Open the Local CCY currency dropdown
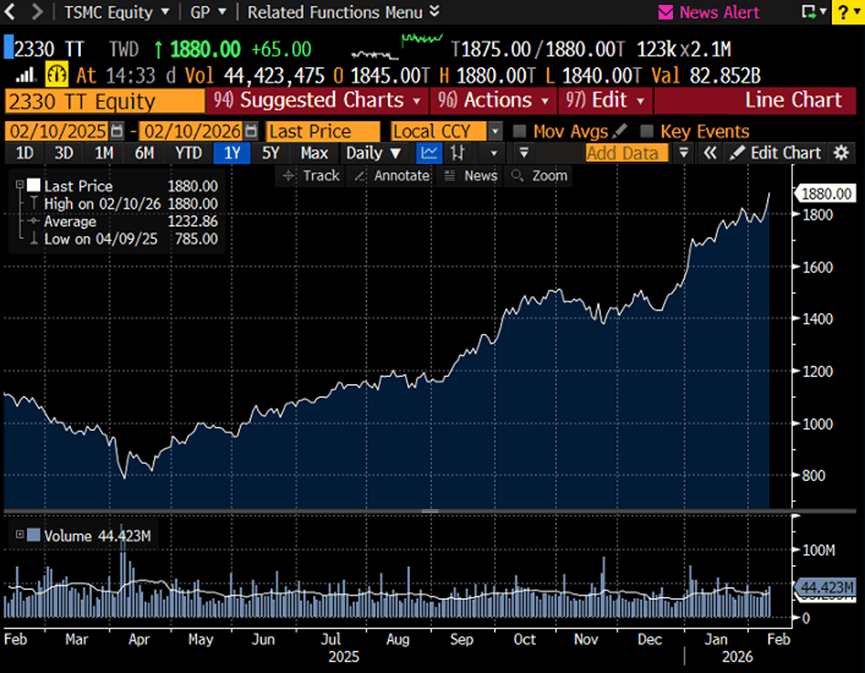The height and width of the screenshot is (673, 865). [494, 132]
